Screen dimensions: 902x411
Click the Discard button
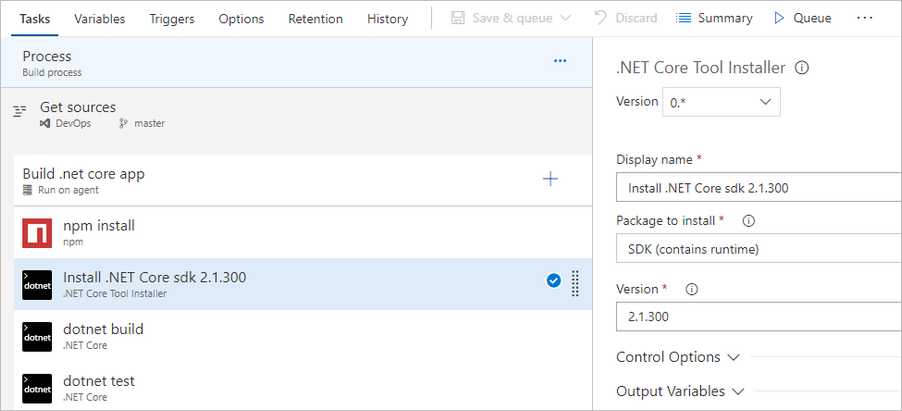626,18
